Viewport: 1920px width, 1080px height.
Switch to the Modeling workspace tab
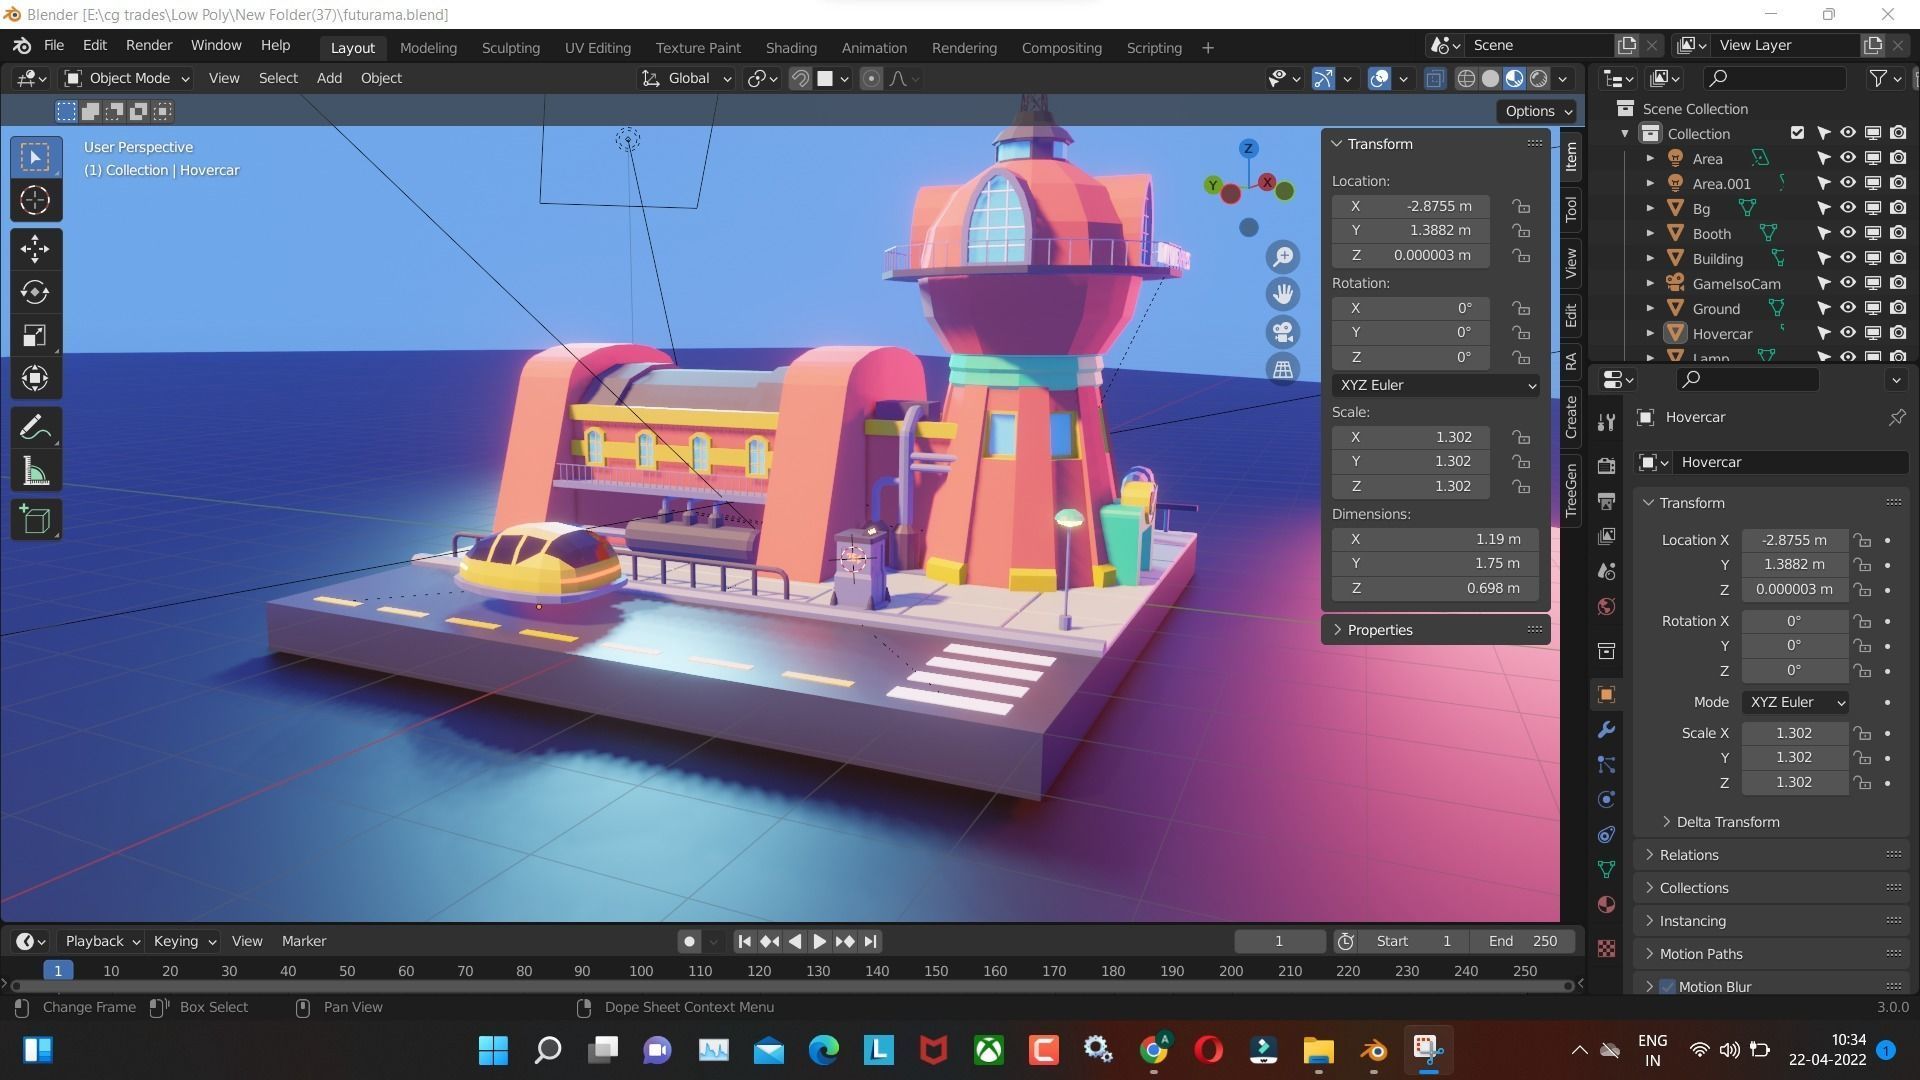coord(428,47)
